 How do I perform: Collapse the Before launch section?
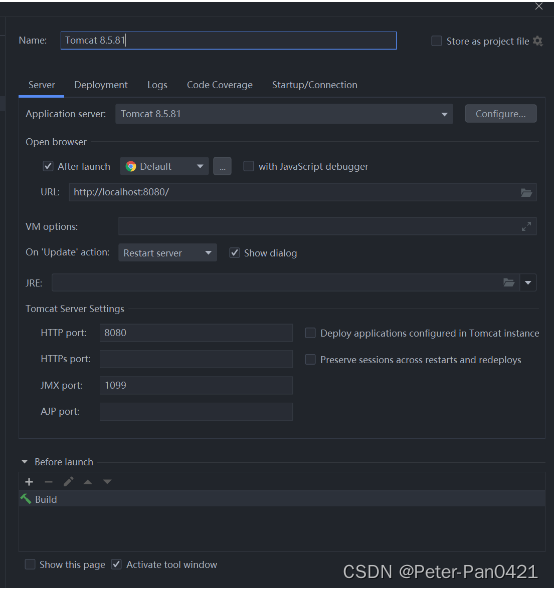pos(25,462)
